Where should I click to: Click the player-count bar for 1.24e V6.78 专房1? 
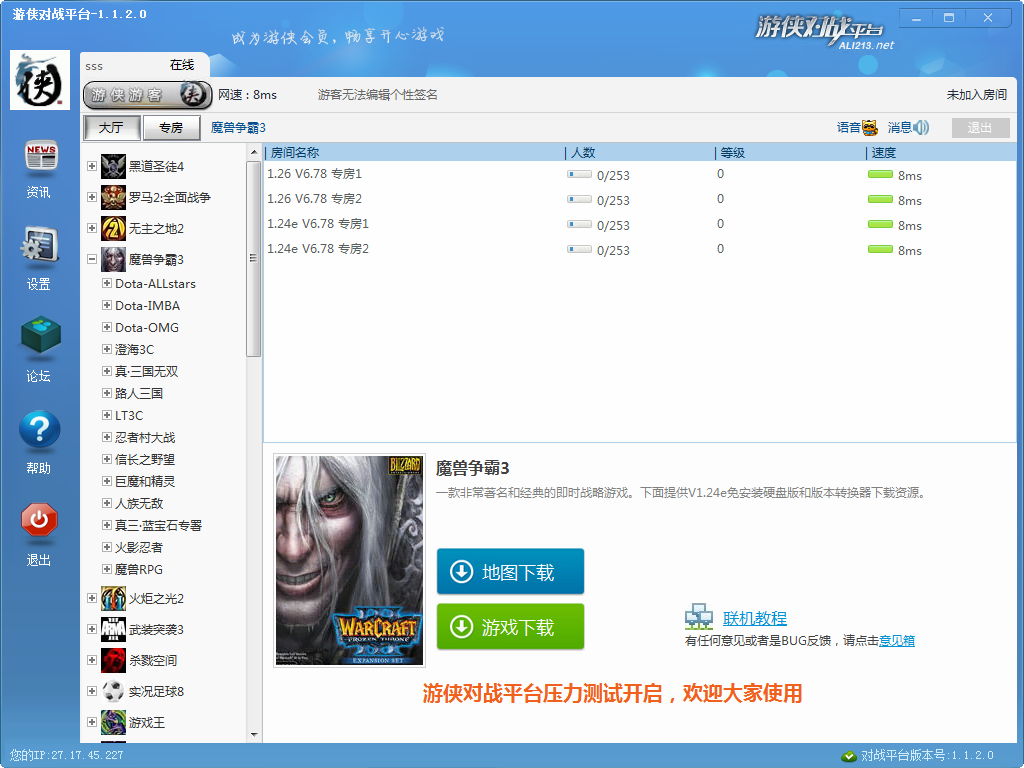(x=579, y=225)
